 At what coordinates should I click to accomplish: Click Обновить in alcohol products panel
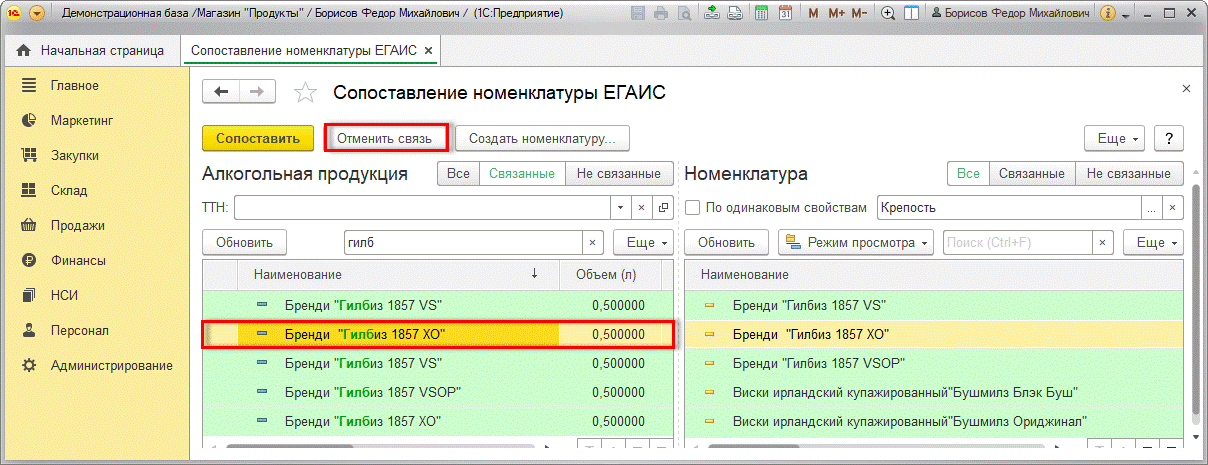point(244,242)
